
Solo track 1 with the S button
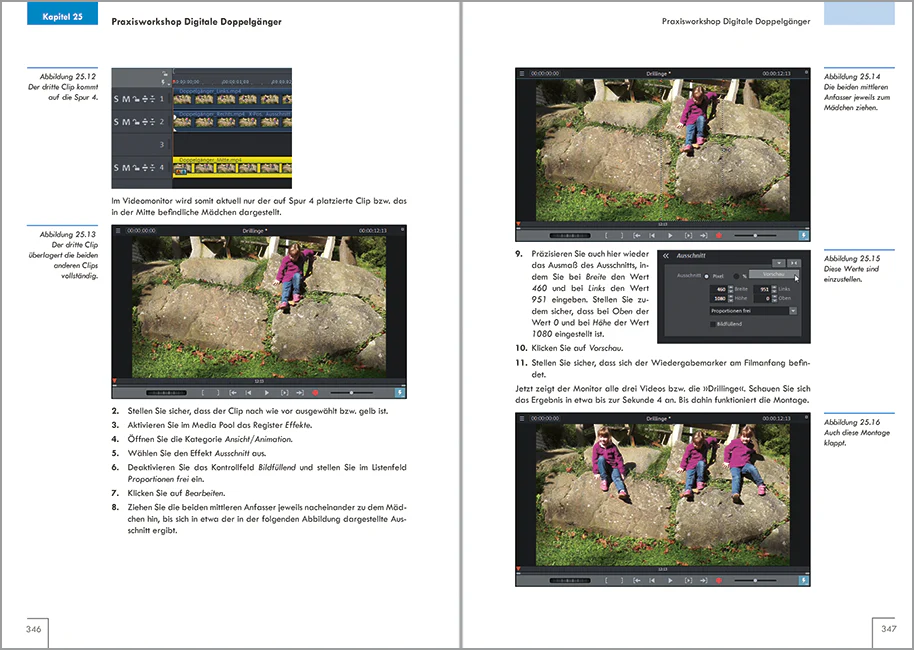pyautogui.click(x=116, y=99)
